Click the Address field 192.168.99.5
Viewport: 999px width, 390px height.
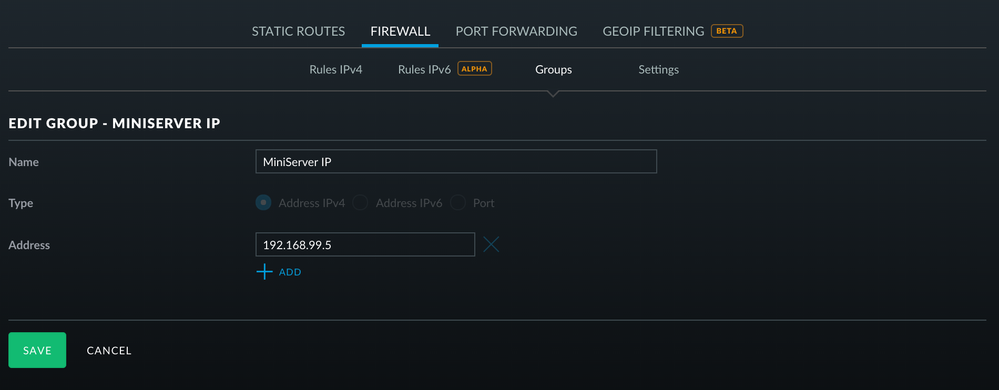365,245
